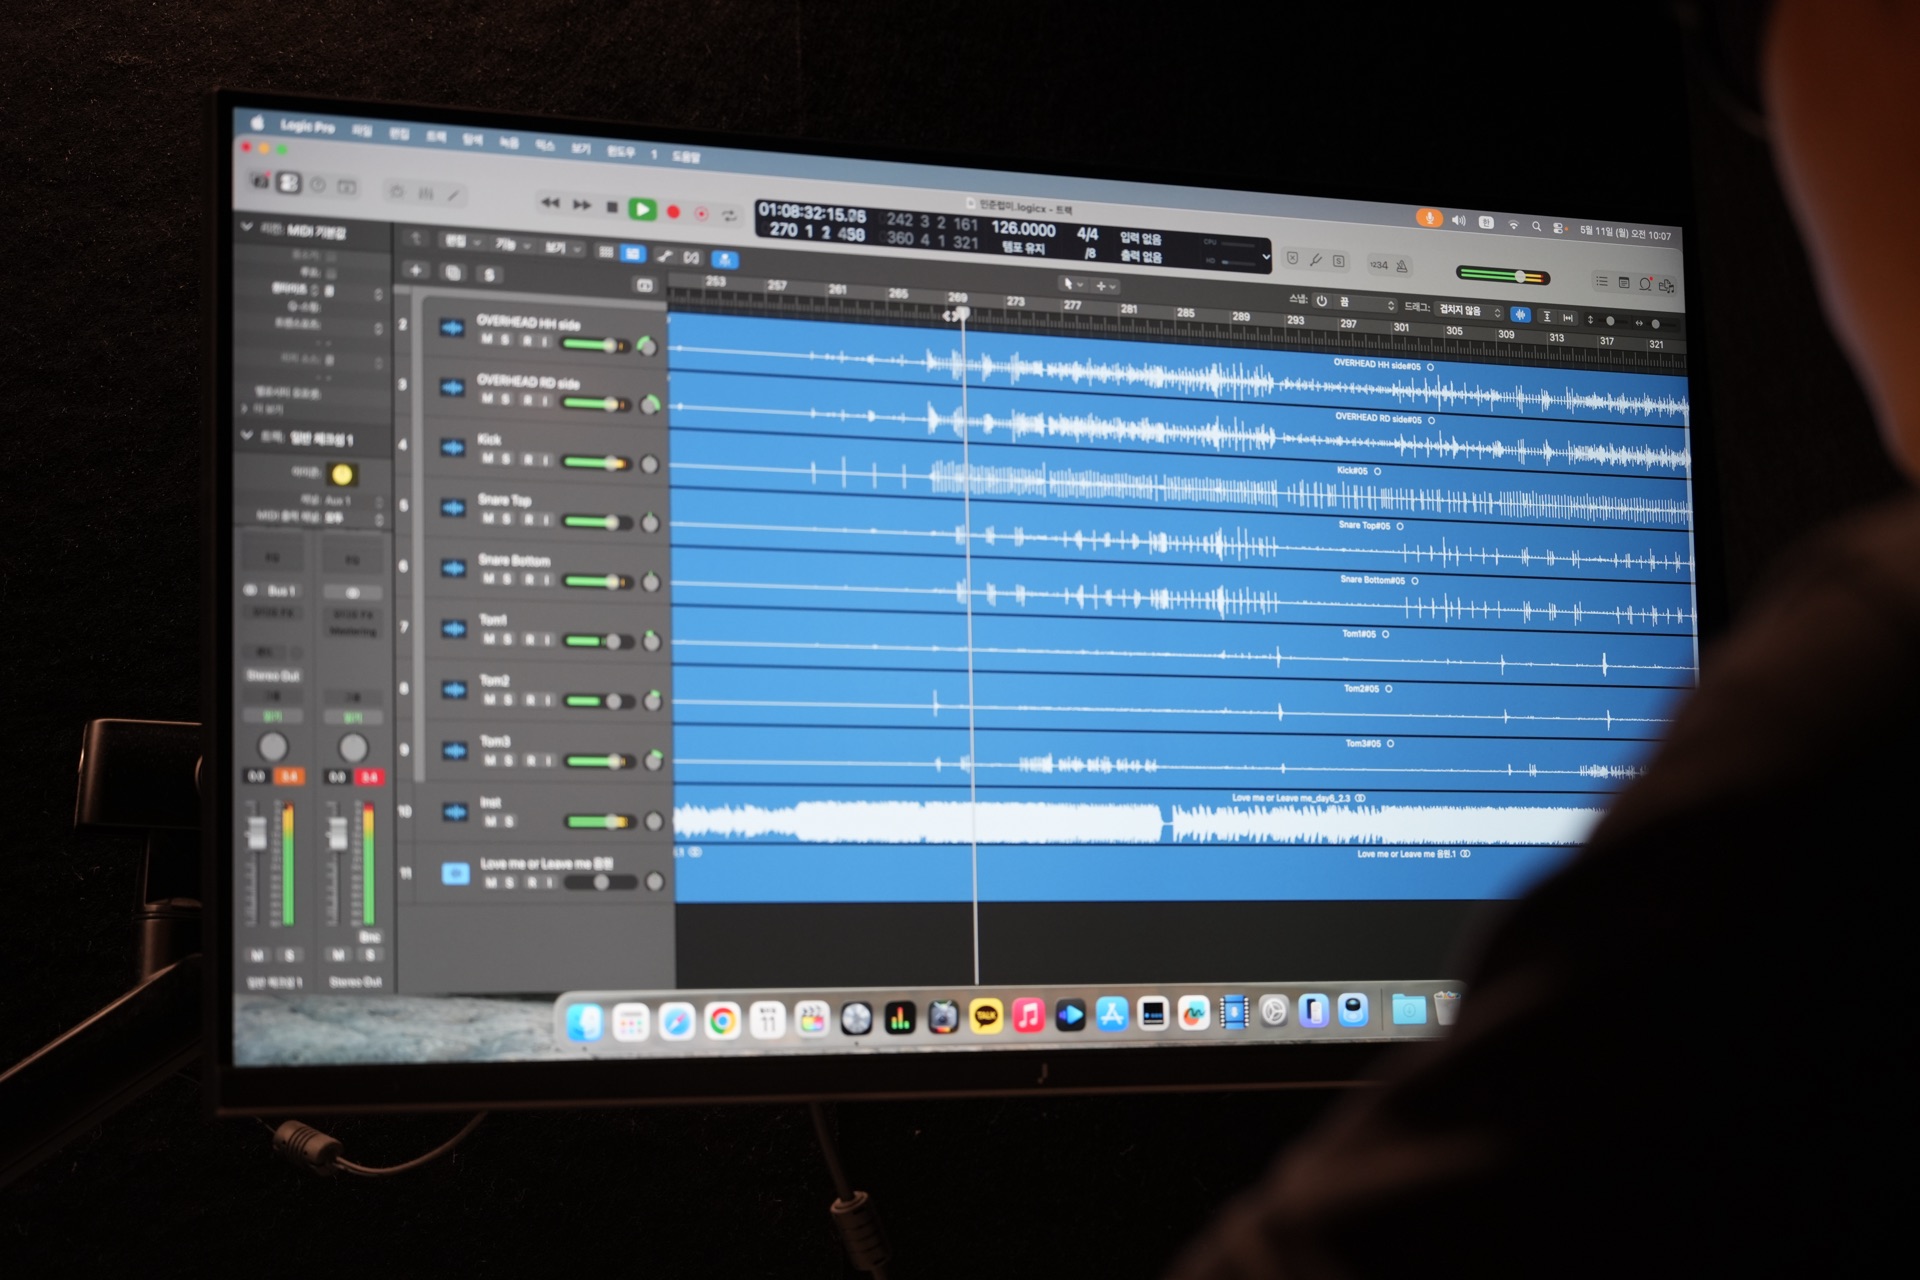Screen dimensions: 1920x1280
Task: Click the Bnc bounce button
Action: click(370, 937)
